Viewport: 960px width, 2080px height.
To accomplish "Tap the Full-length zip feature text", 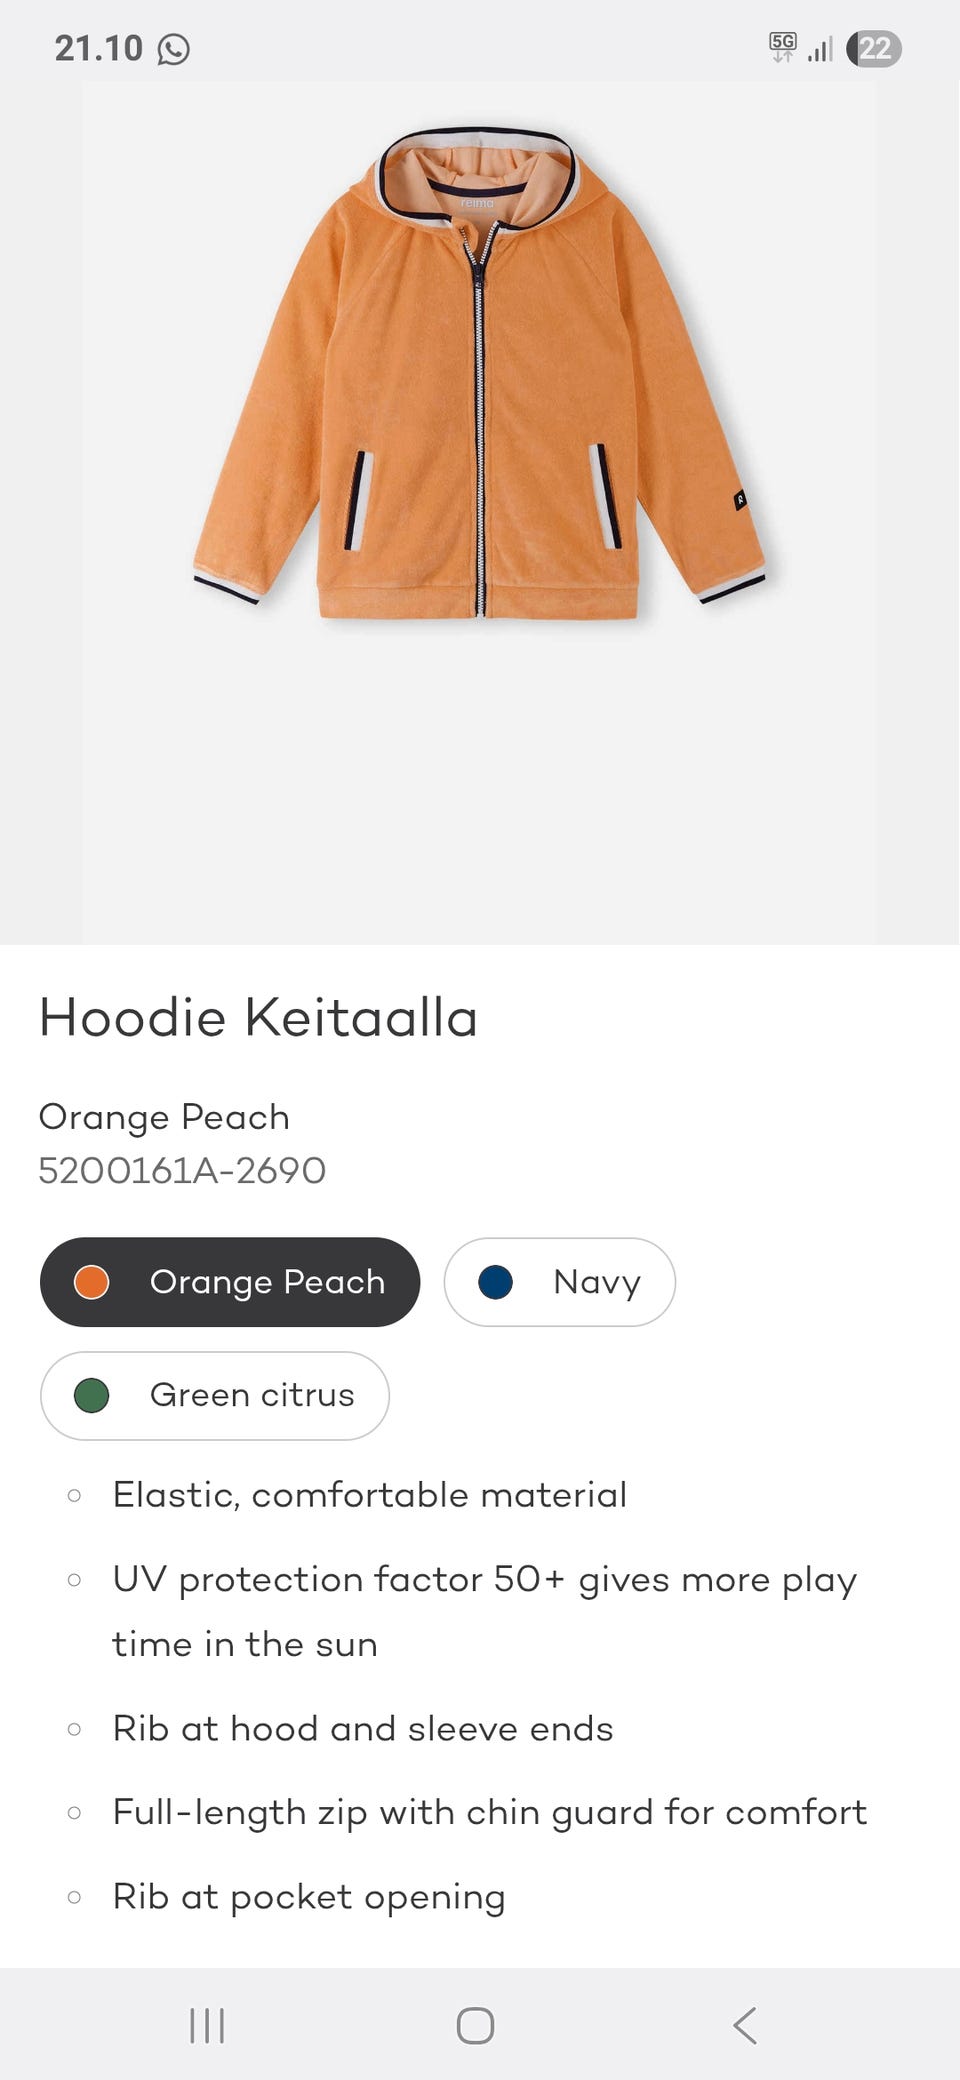I will [x=489, y=1812].
